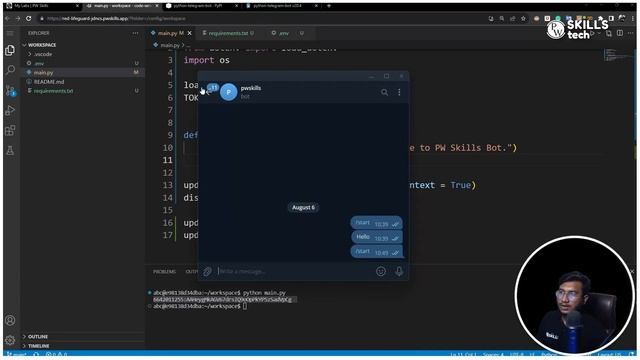Click the zoom magnifier icon in address bar
The width and height of the screenshot is (640, 360).
click(x=502, y=18)
